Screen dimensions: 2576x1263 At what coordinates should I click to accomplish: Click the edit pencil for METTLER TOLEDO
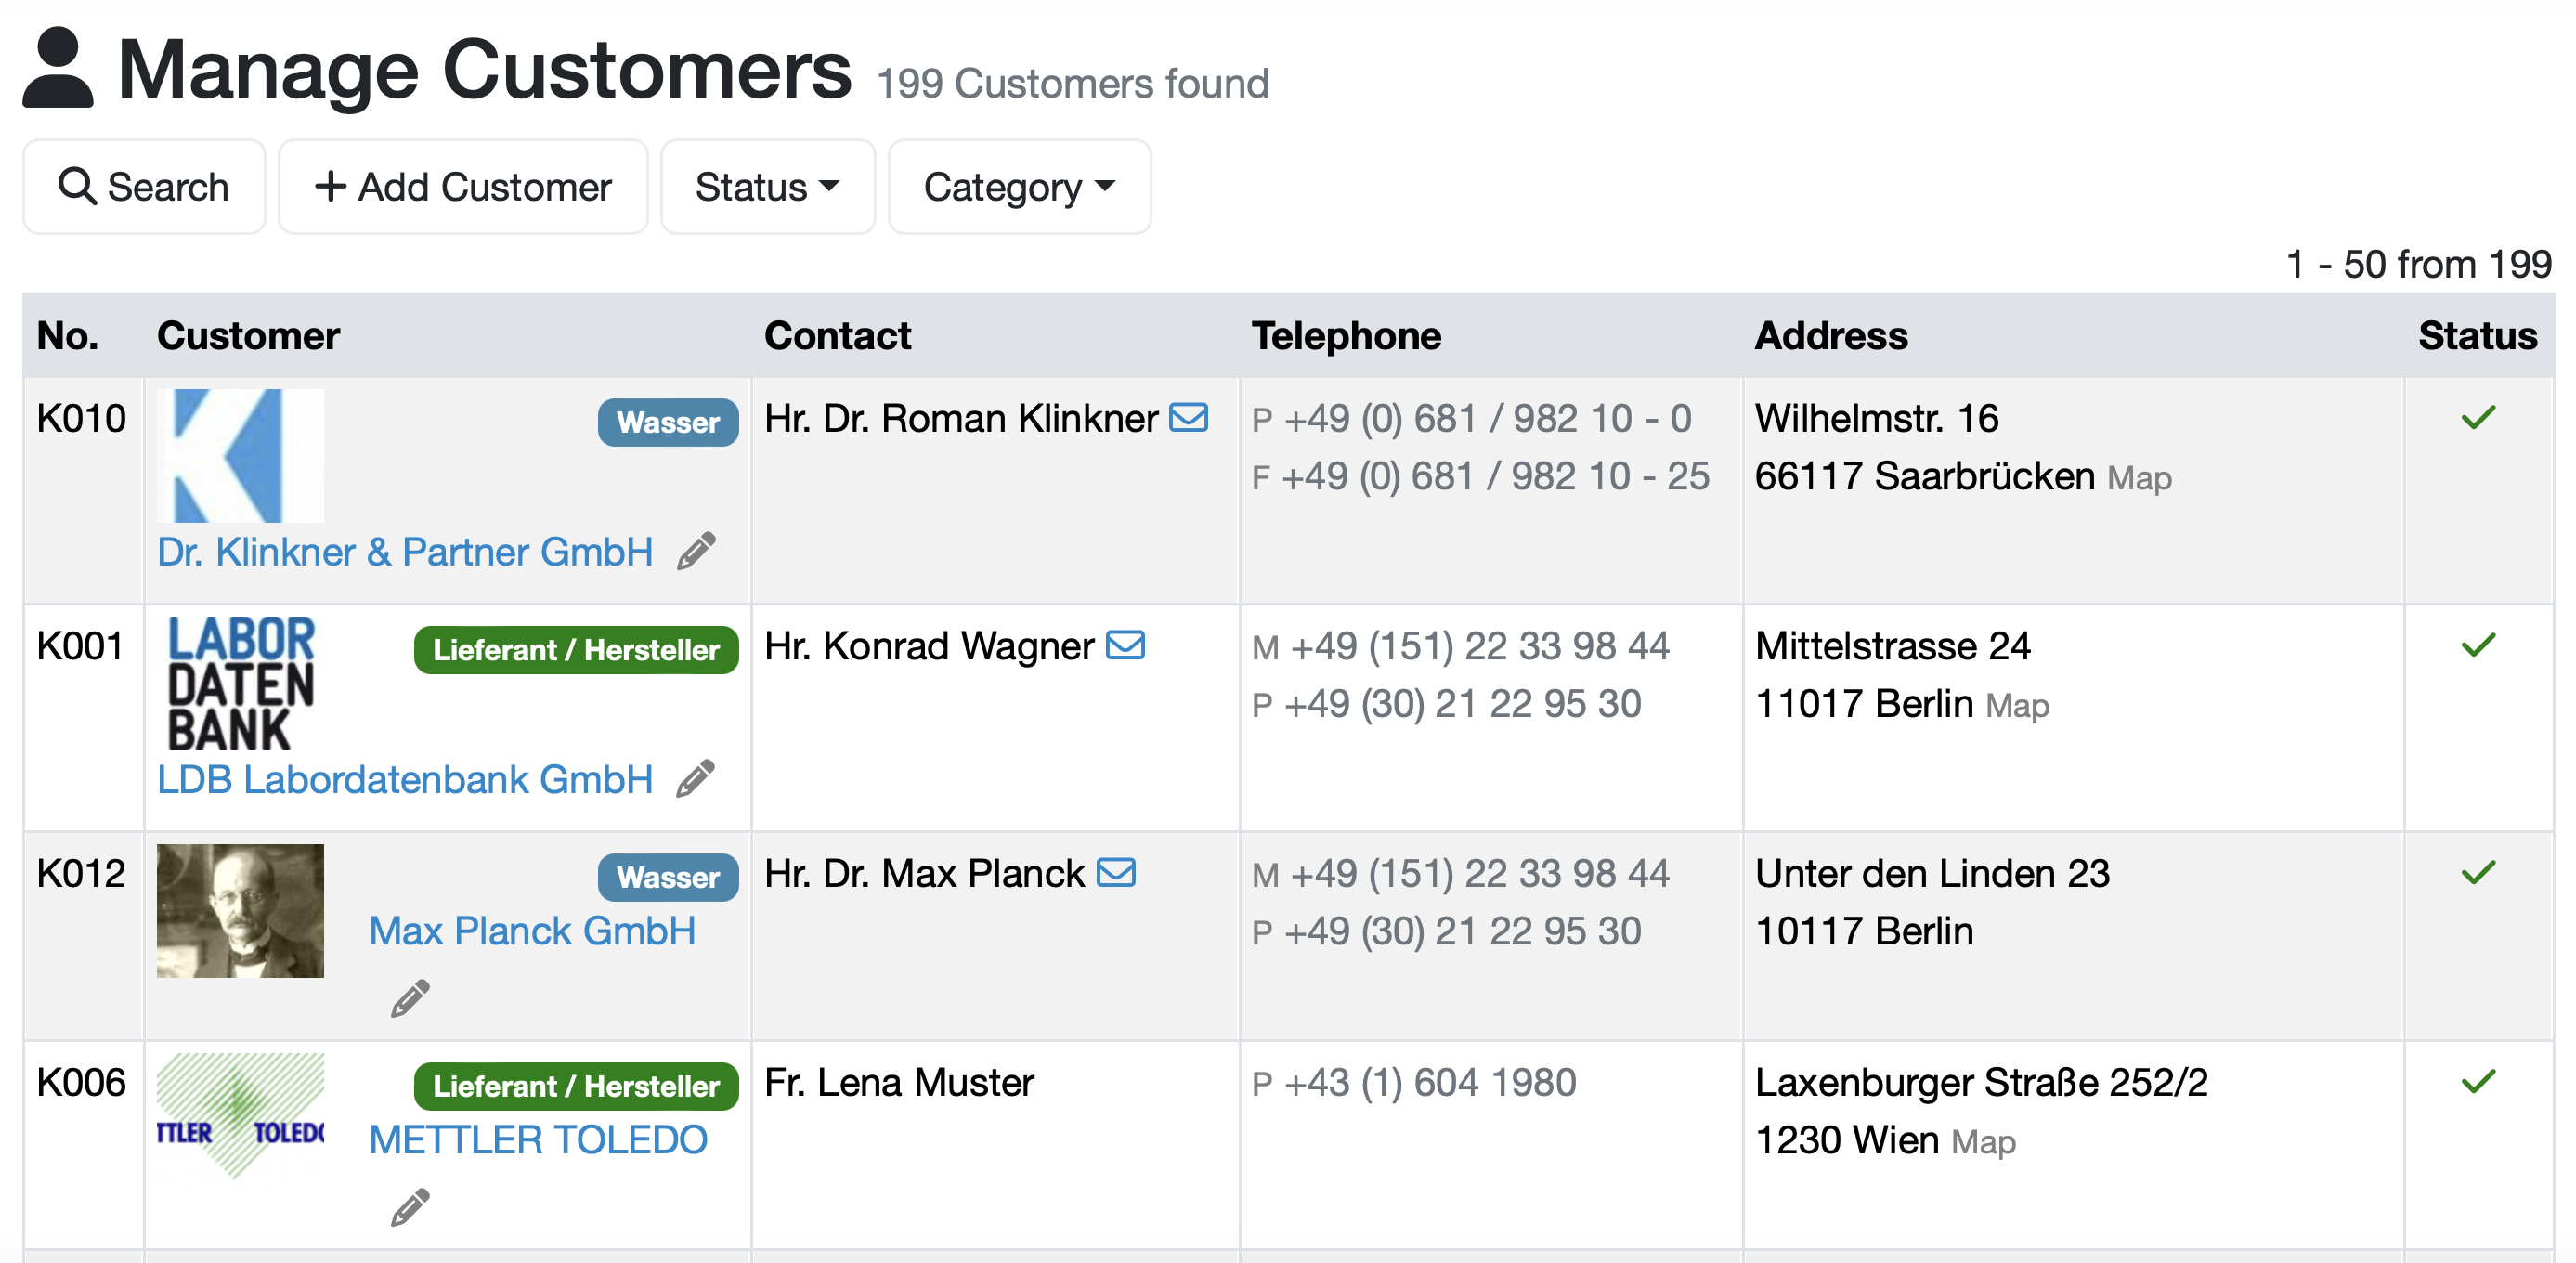tap(410, 1207)
